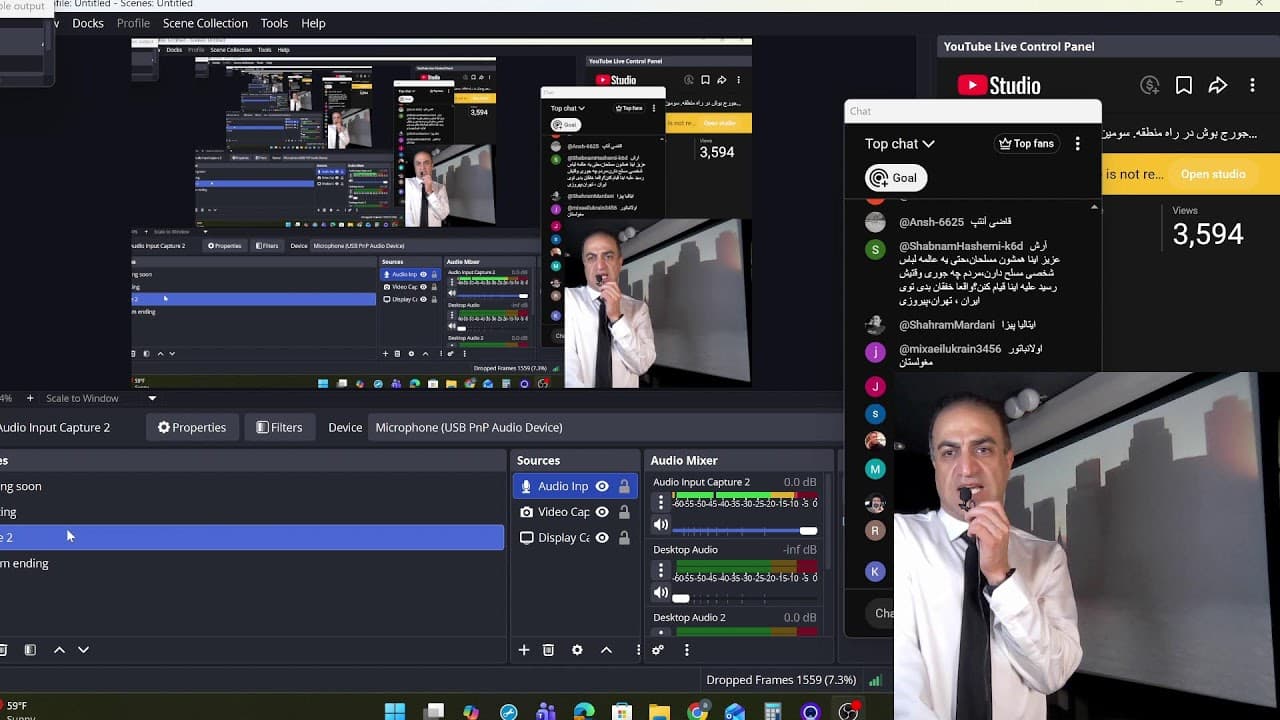This screenshot has height=720, width=1280.
Task: Open the Scene Collection menu
Action: tap(205, 23)
